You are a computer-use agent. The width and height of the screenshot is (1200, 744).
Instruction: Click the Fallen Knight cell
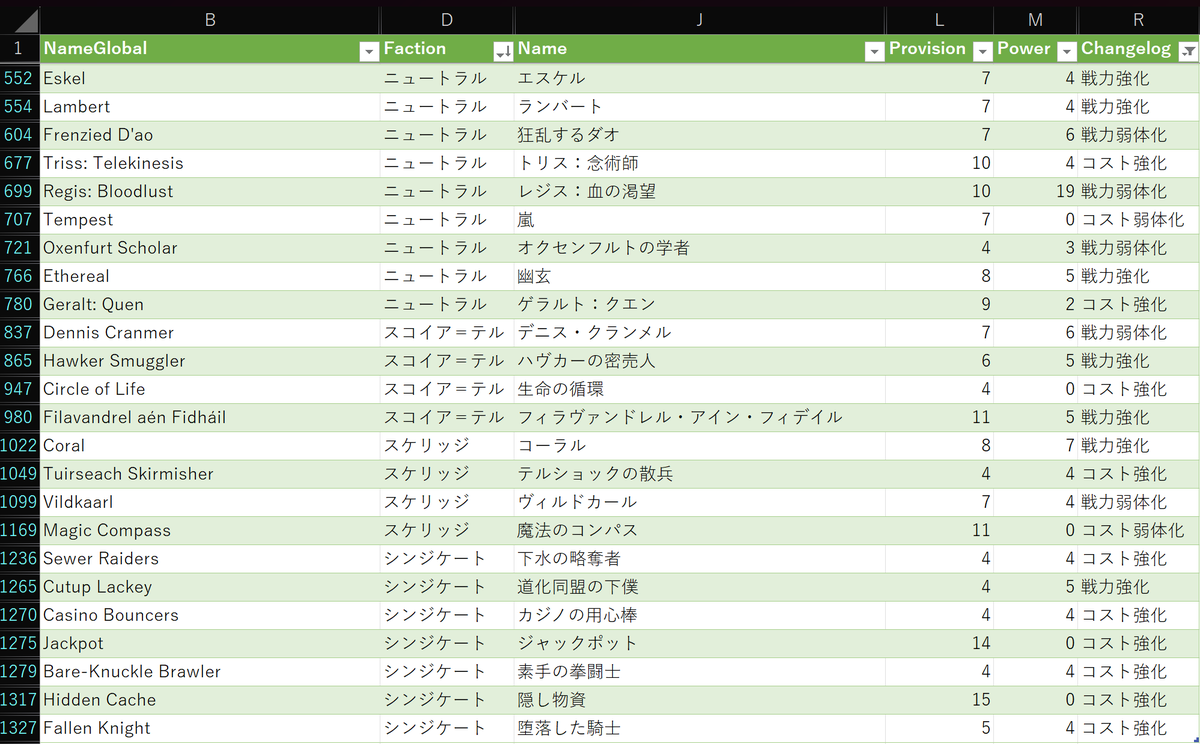[x=210, y=728]
